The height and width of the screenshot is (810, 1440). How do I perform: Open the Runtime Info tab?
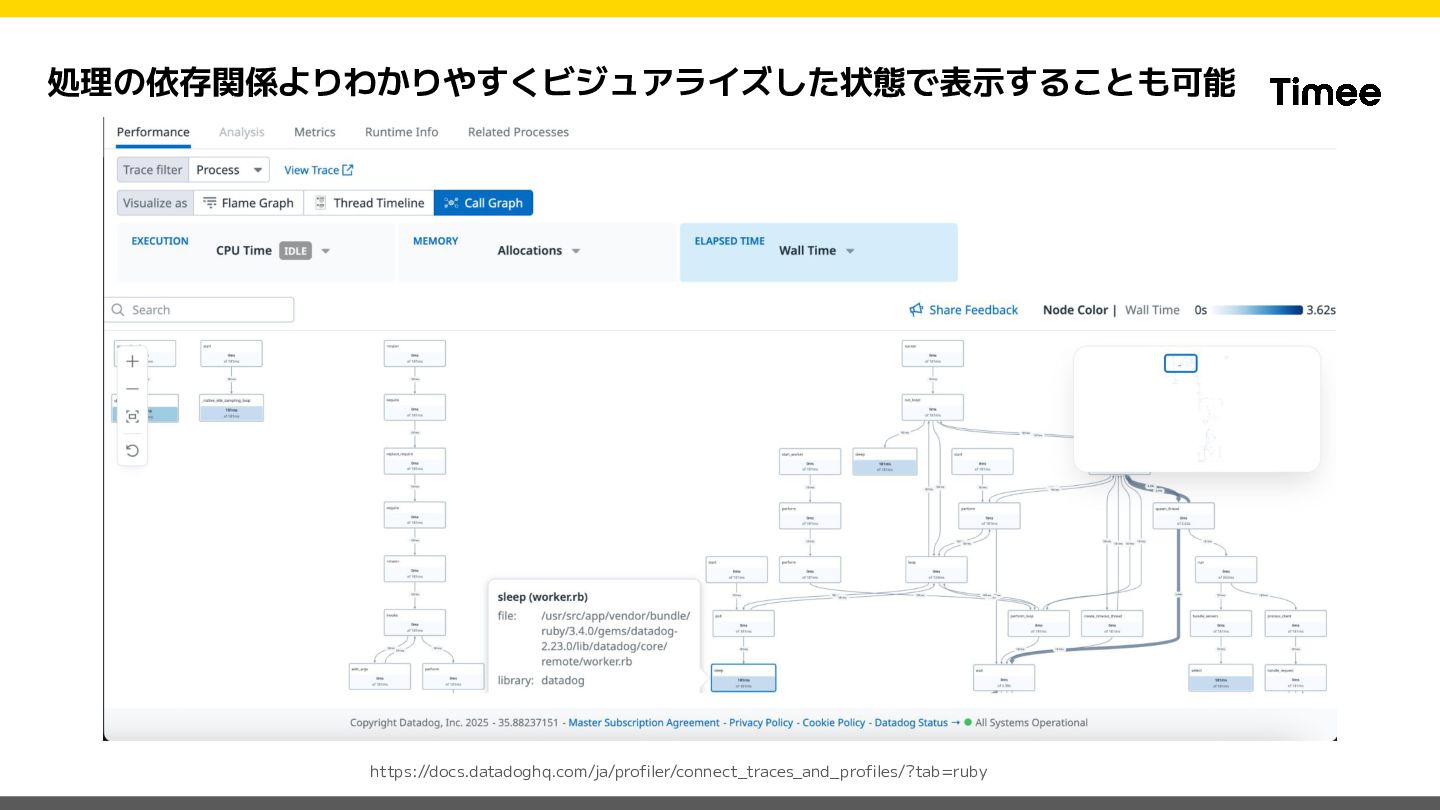point(401,132)
